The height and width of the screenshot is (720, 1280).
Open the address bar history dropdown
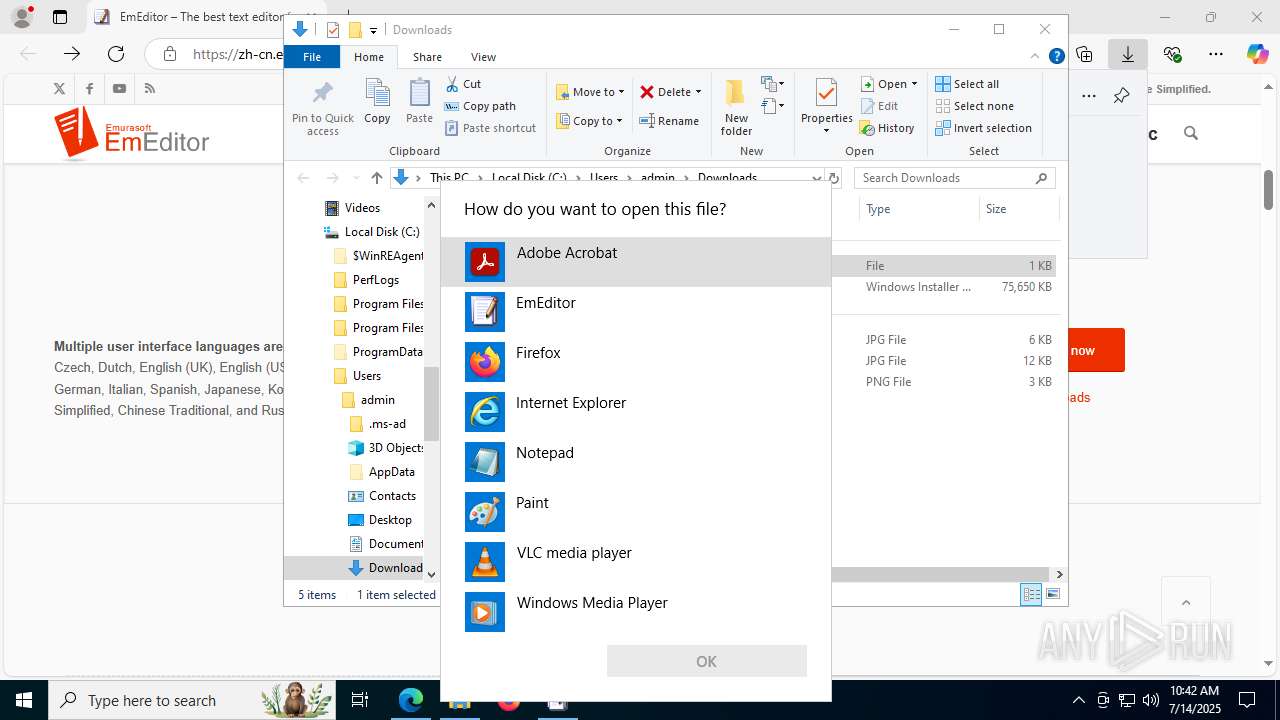pyautogui.click(x=817, y=178)
